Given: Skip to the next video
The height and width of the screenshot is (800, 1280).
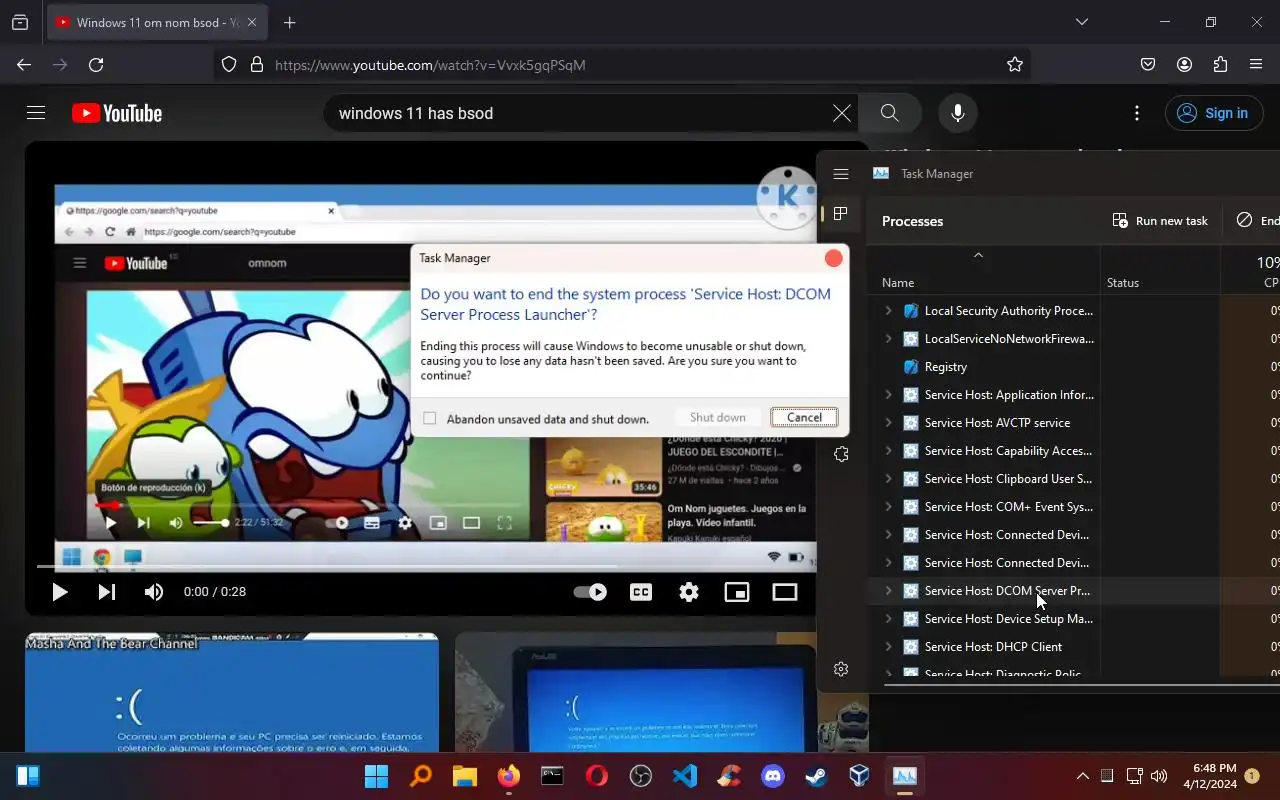Looking at the screenshot, I should pyautogui.click(x=106, y=592).
